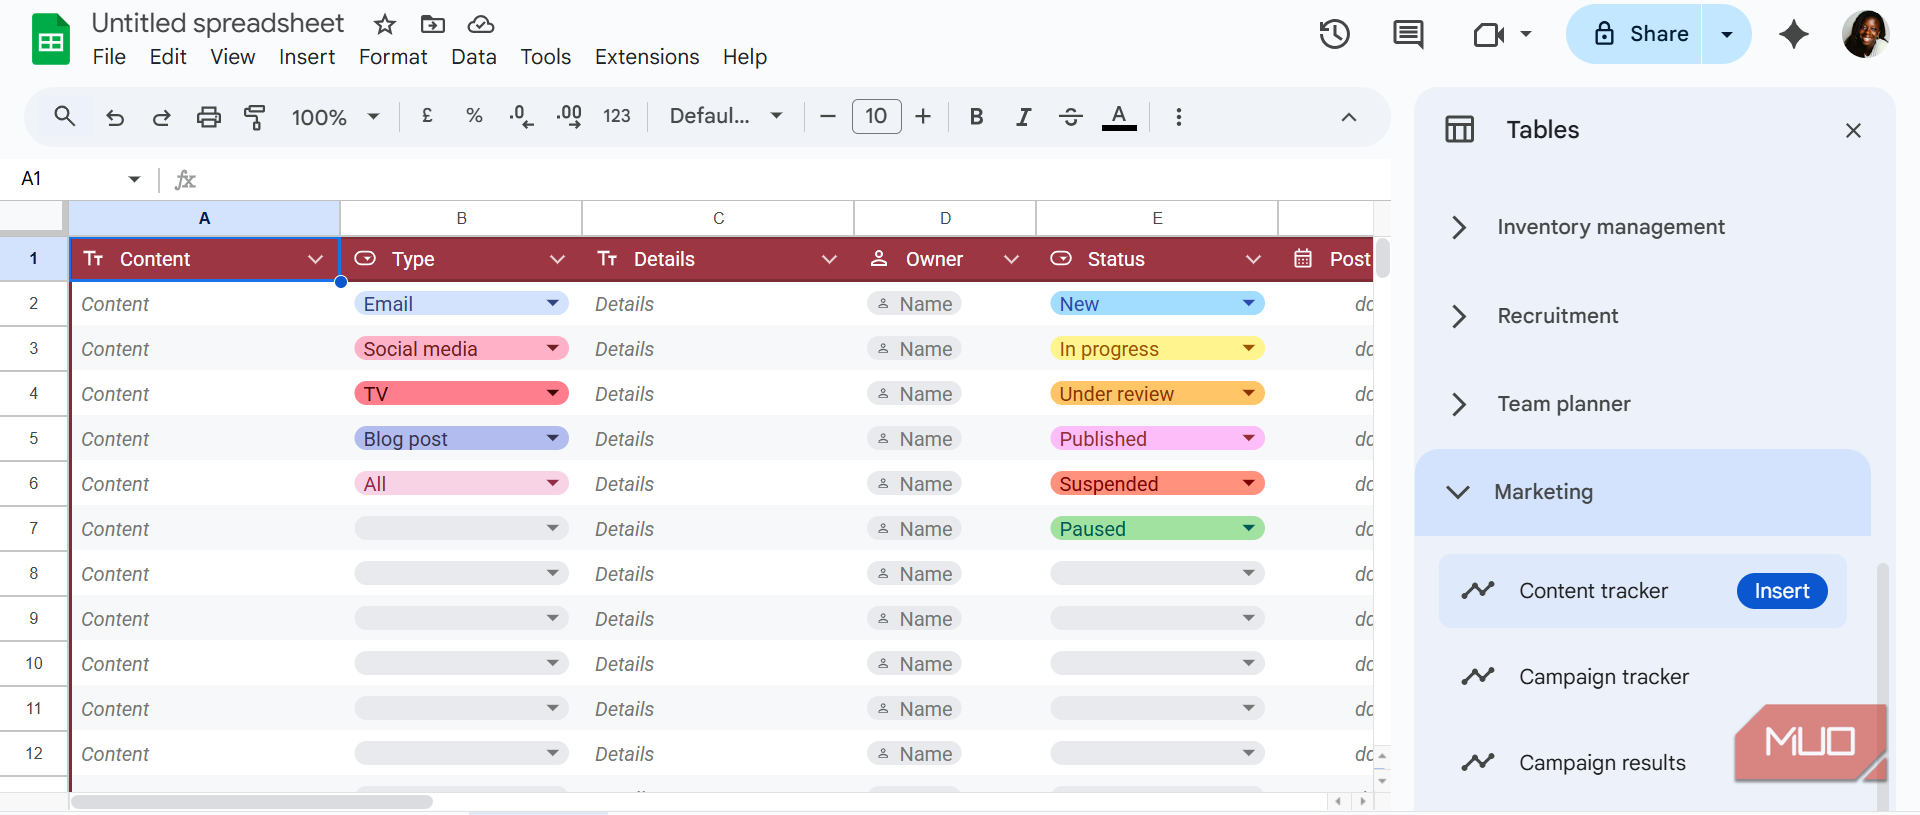Viewport: 1920px width, 815px height.
Task: Open the font family dropdown
Action: click(726, 116)
